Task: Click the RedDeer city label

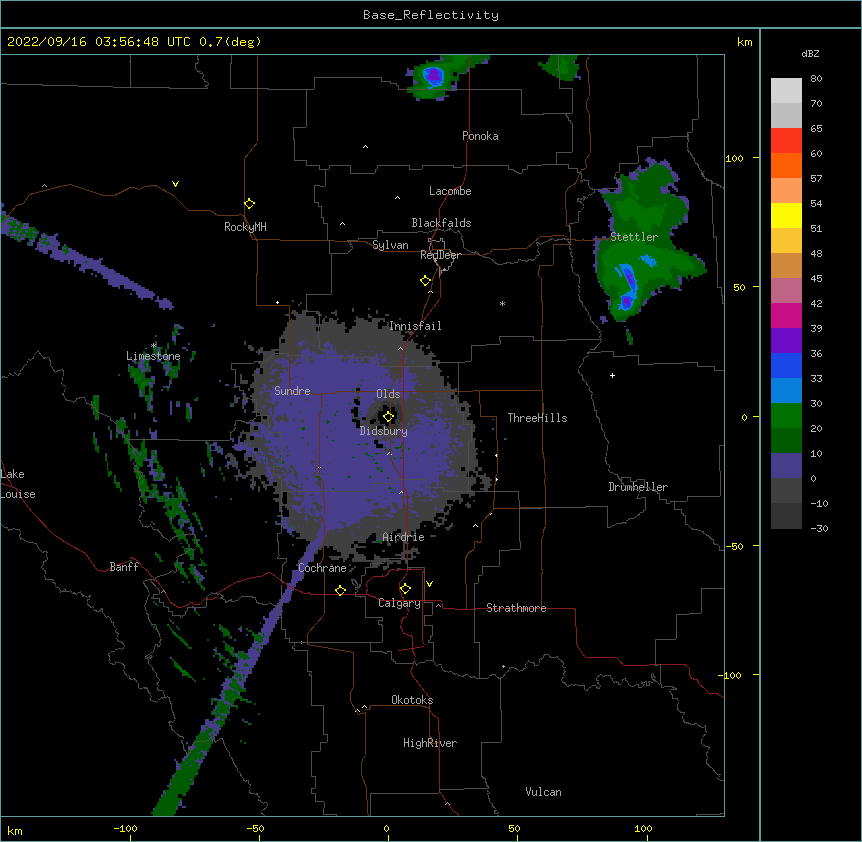Action: [x=440, y=255]
